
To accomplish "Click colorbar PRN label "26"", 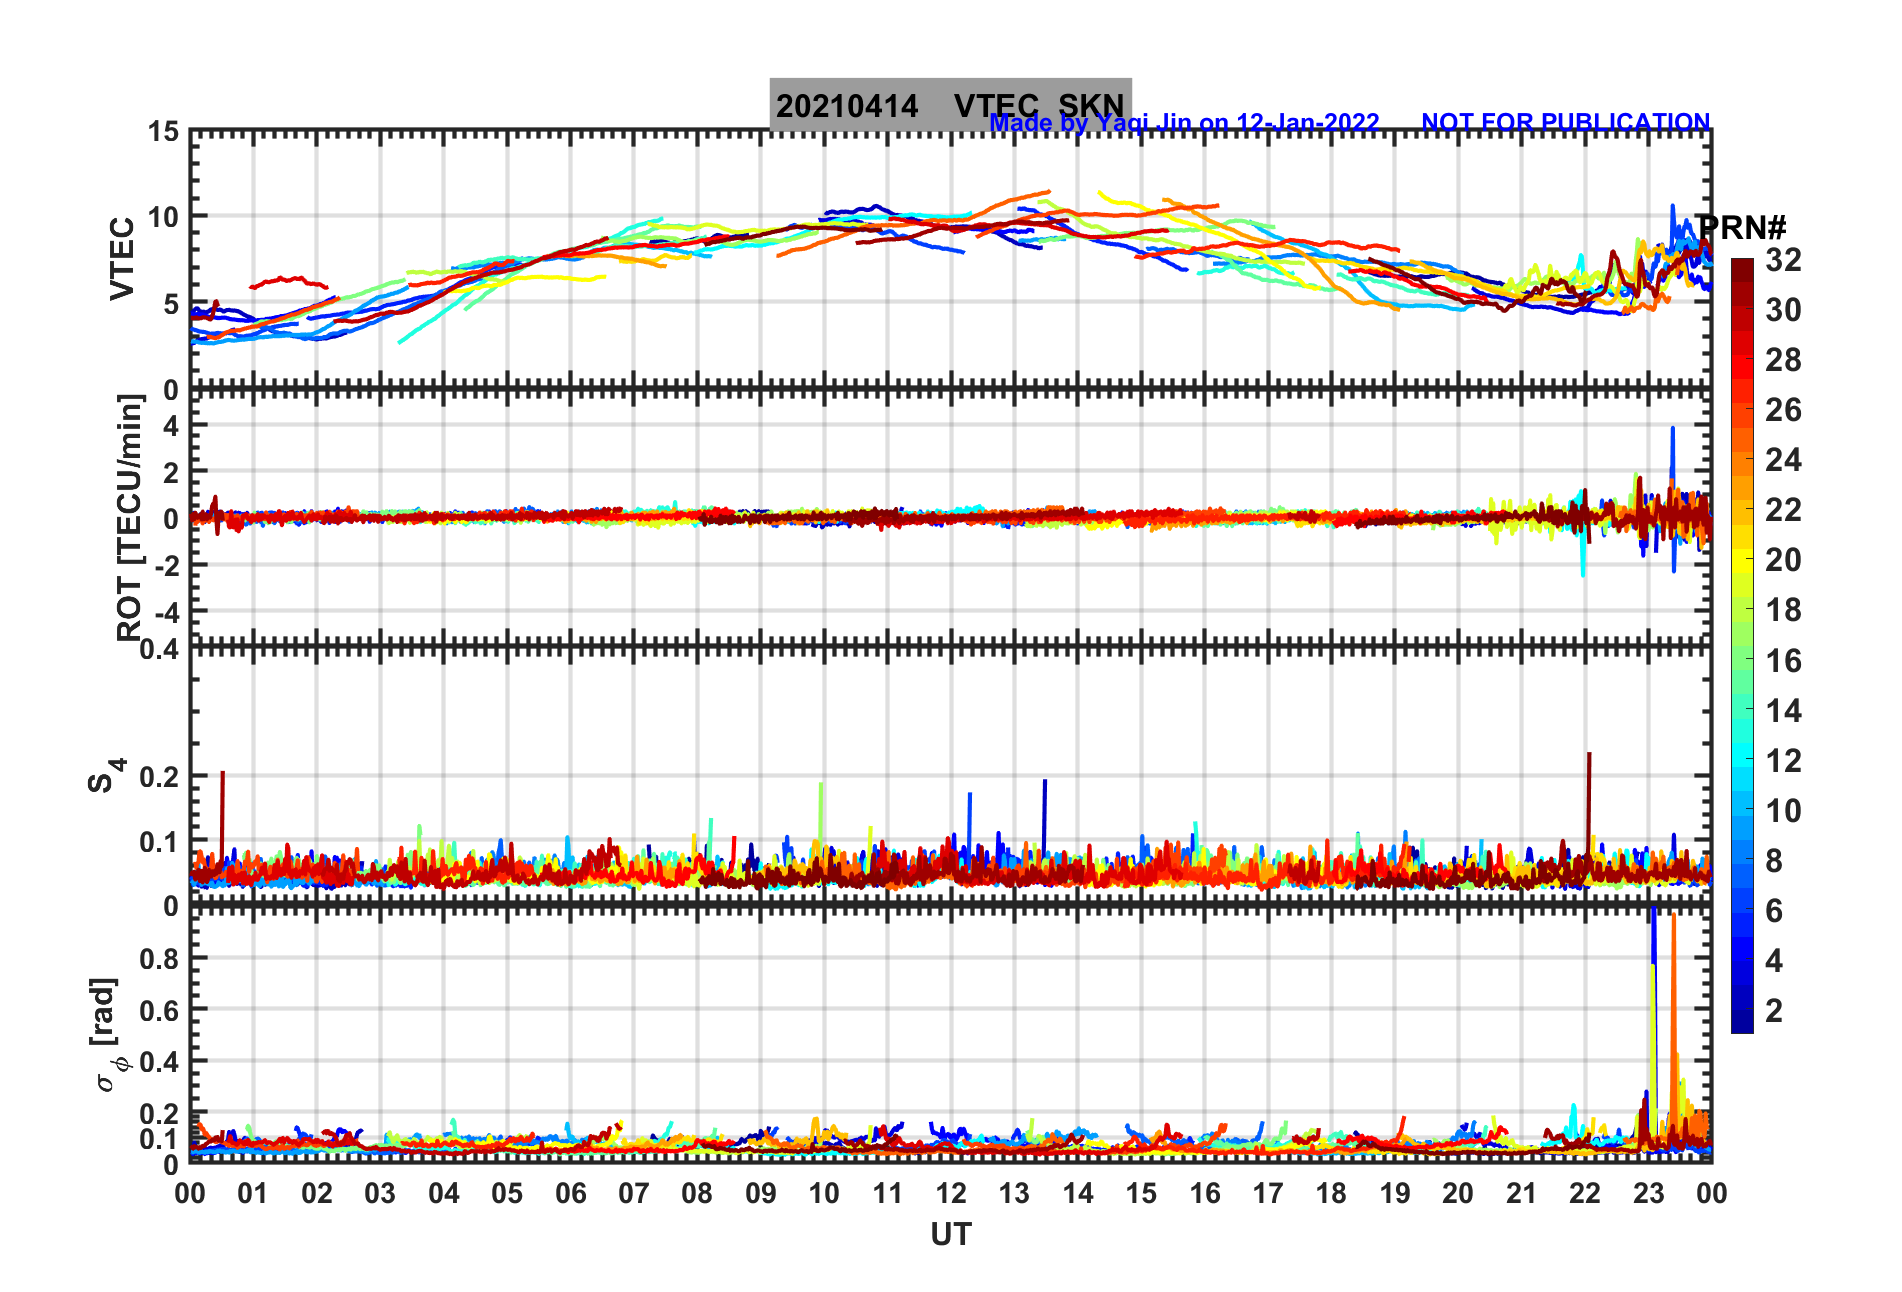I will (x=1783, y=410).
